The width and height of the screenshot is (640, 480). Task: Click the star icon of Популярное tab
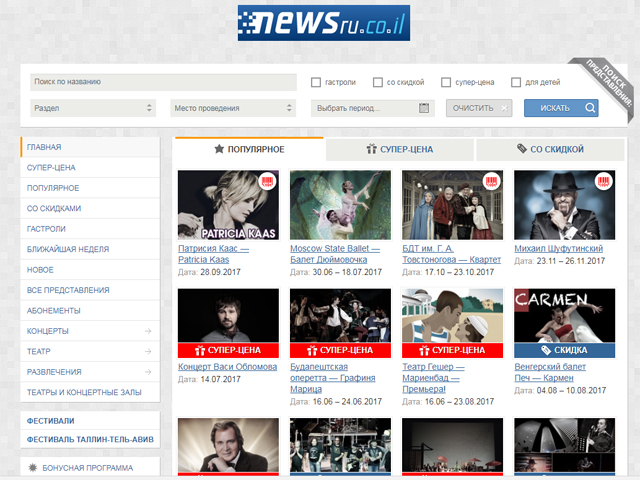[219, 149]
